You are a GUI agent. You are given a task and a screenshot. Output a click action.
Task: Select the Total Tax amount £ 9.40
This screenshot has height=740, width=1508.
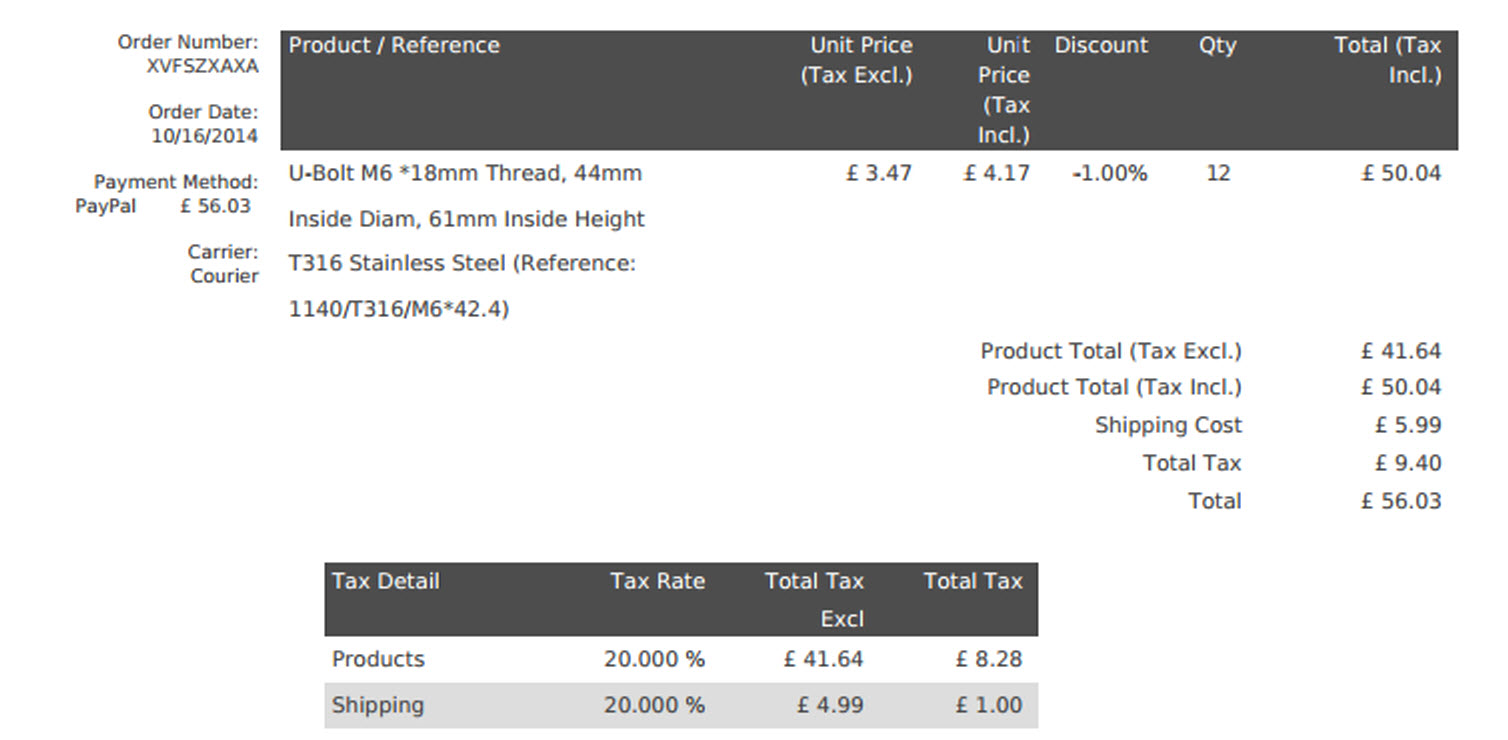pyautogui.click(x=1407, y=463)
